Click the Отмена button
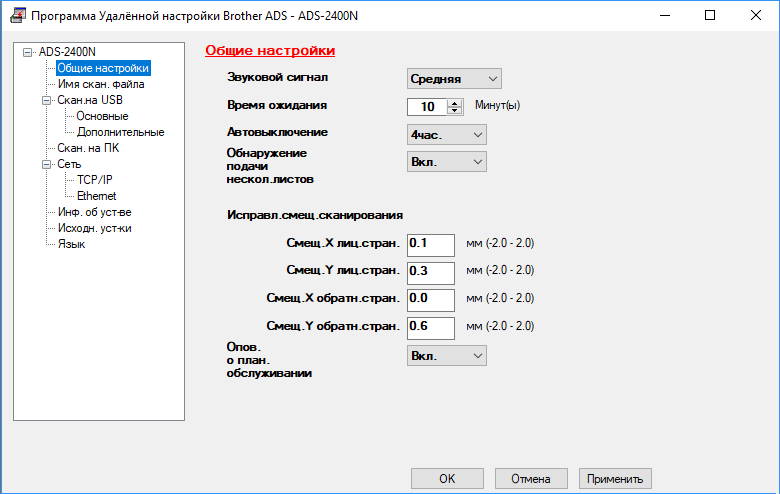This screenshot has width=780, height=494. (531, 479)
